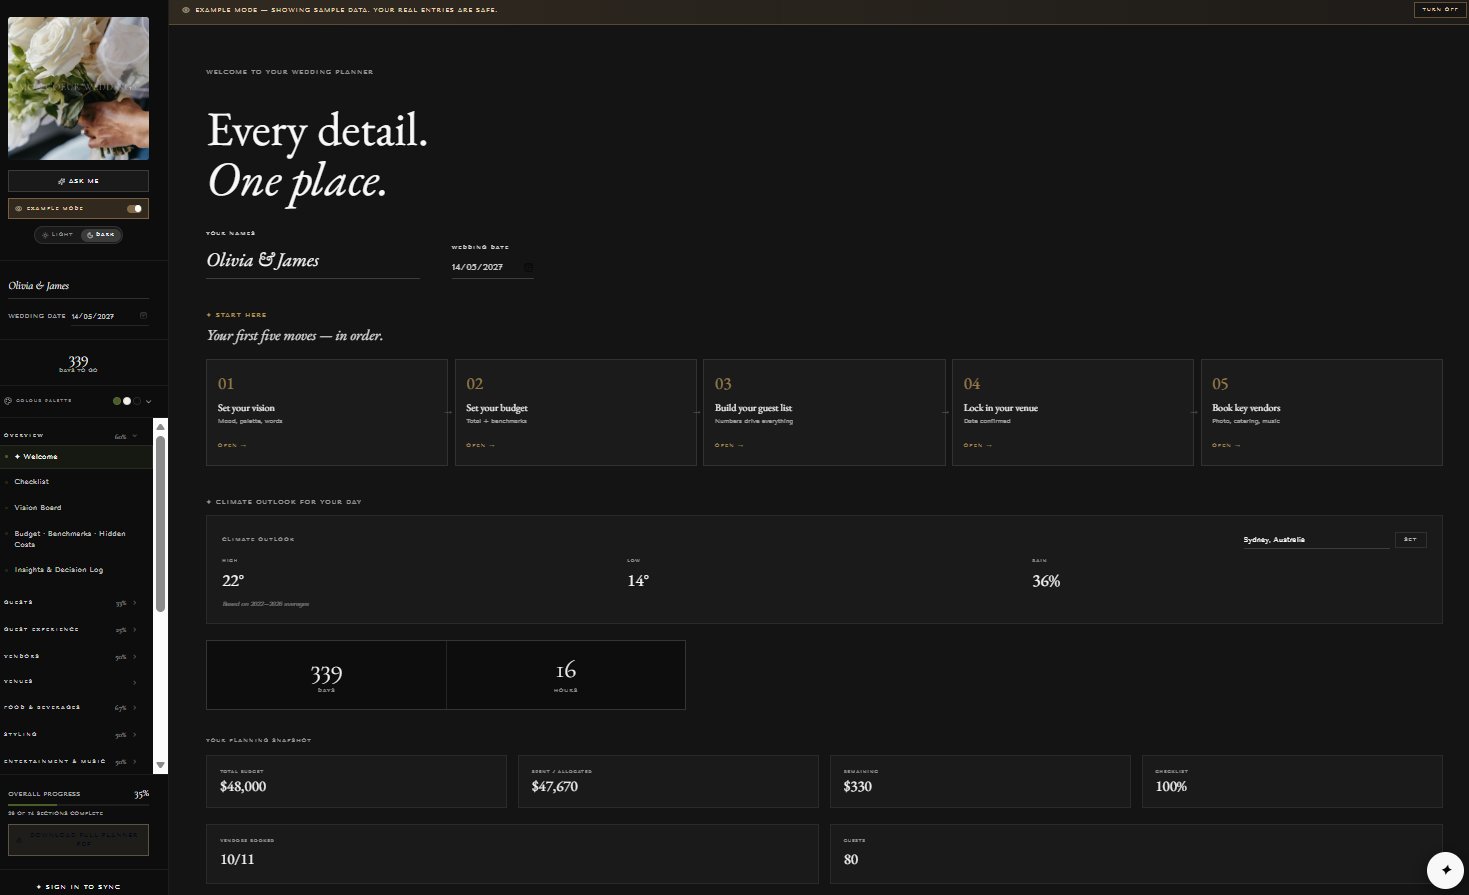Click sidebar scrollbar up arrow
This screenshot has width=1469, height=895.
tap(160, 427)
